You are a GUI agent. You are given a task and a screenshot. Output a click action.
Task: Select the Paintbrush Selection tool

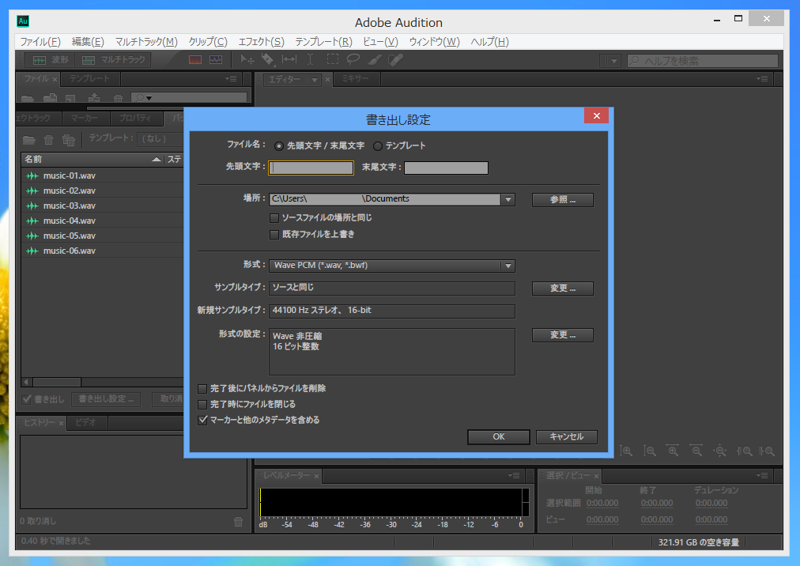pyautogui.click(x=374, y=60)
